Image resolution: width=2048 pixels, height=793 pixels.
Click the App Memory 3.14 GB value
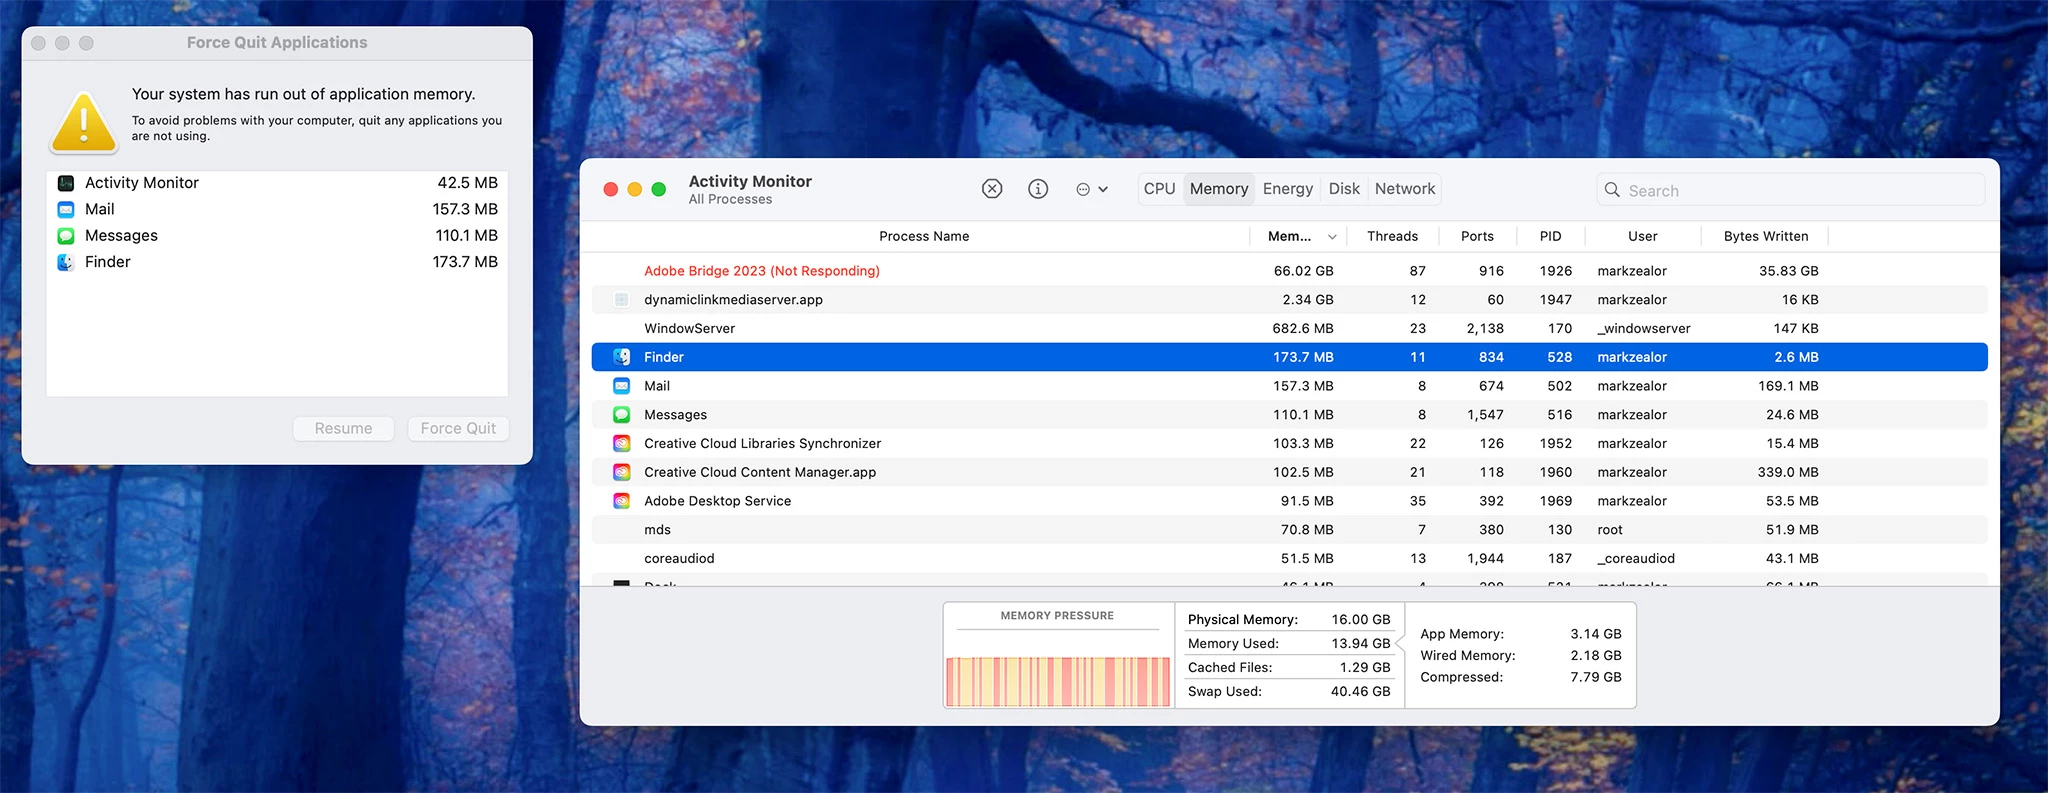coord(1596,634)
